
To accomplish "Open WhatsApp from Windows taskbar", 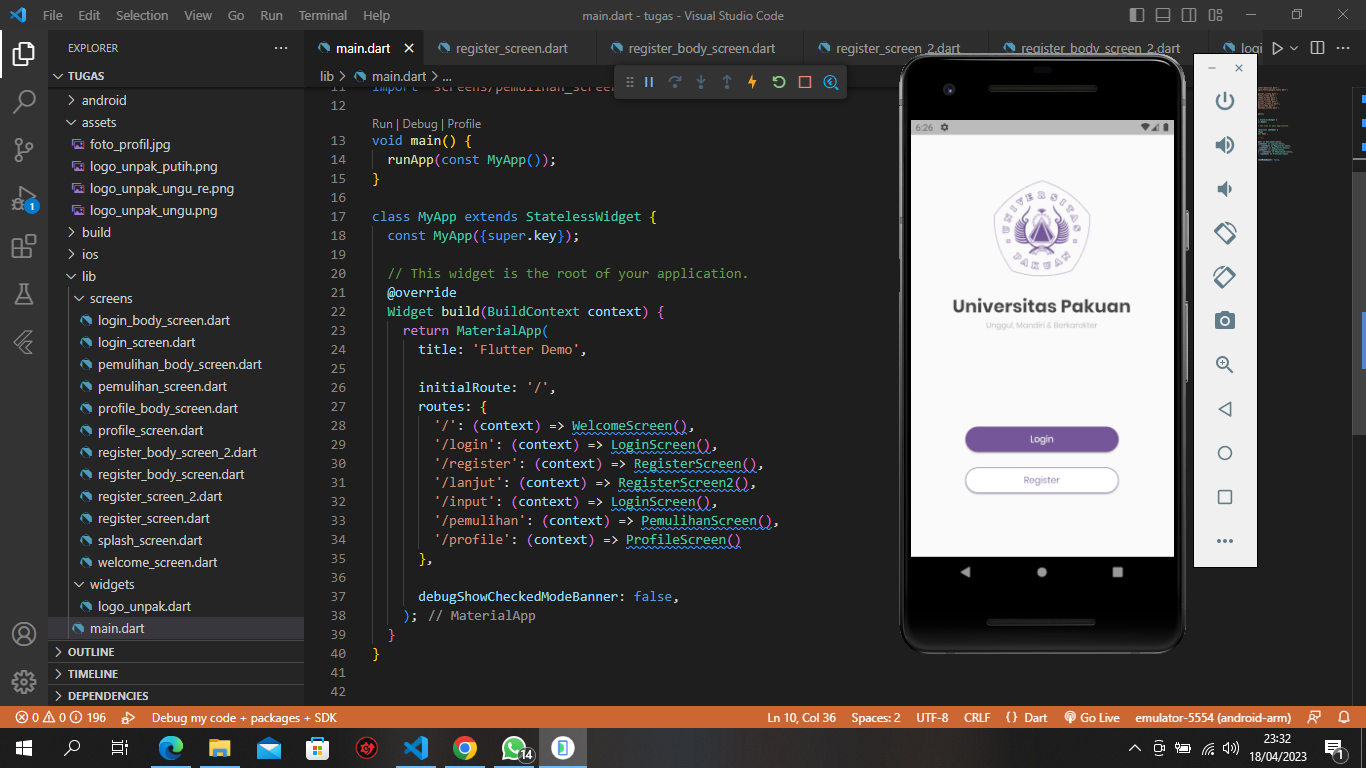I will point(514,748).
